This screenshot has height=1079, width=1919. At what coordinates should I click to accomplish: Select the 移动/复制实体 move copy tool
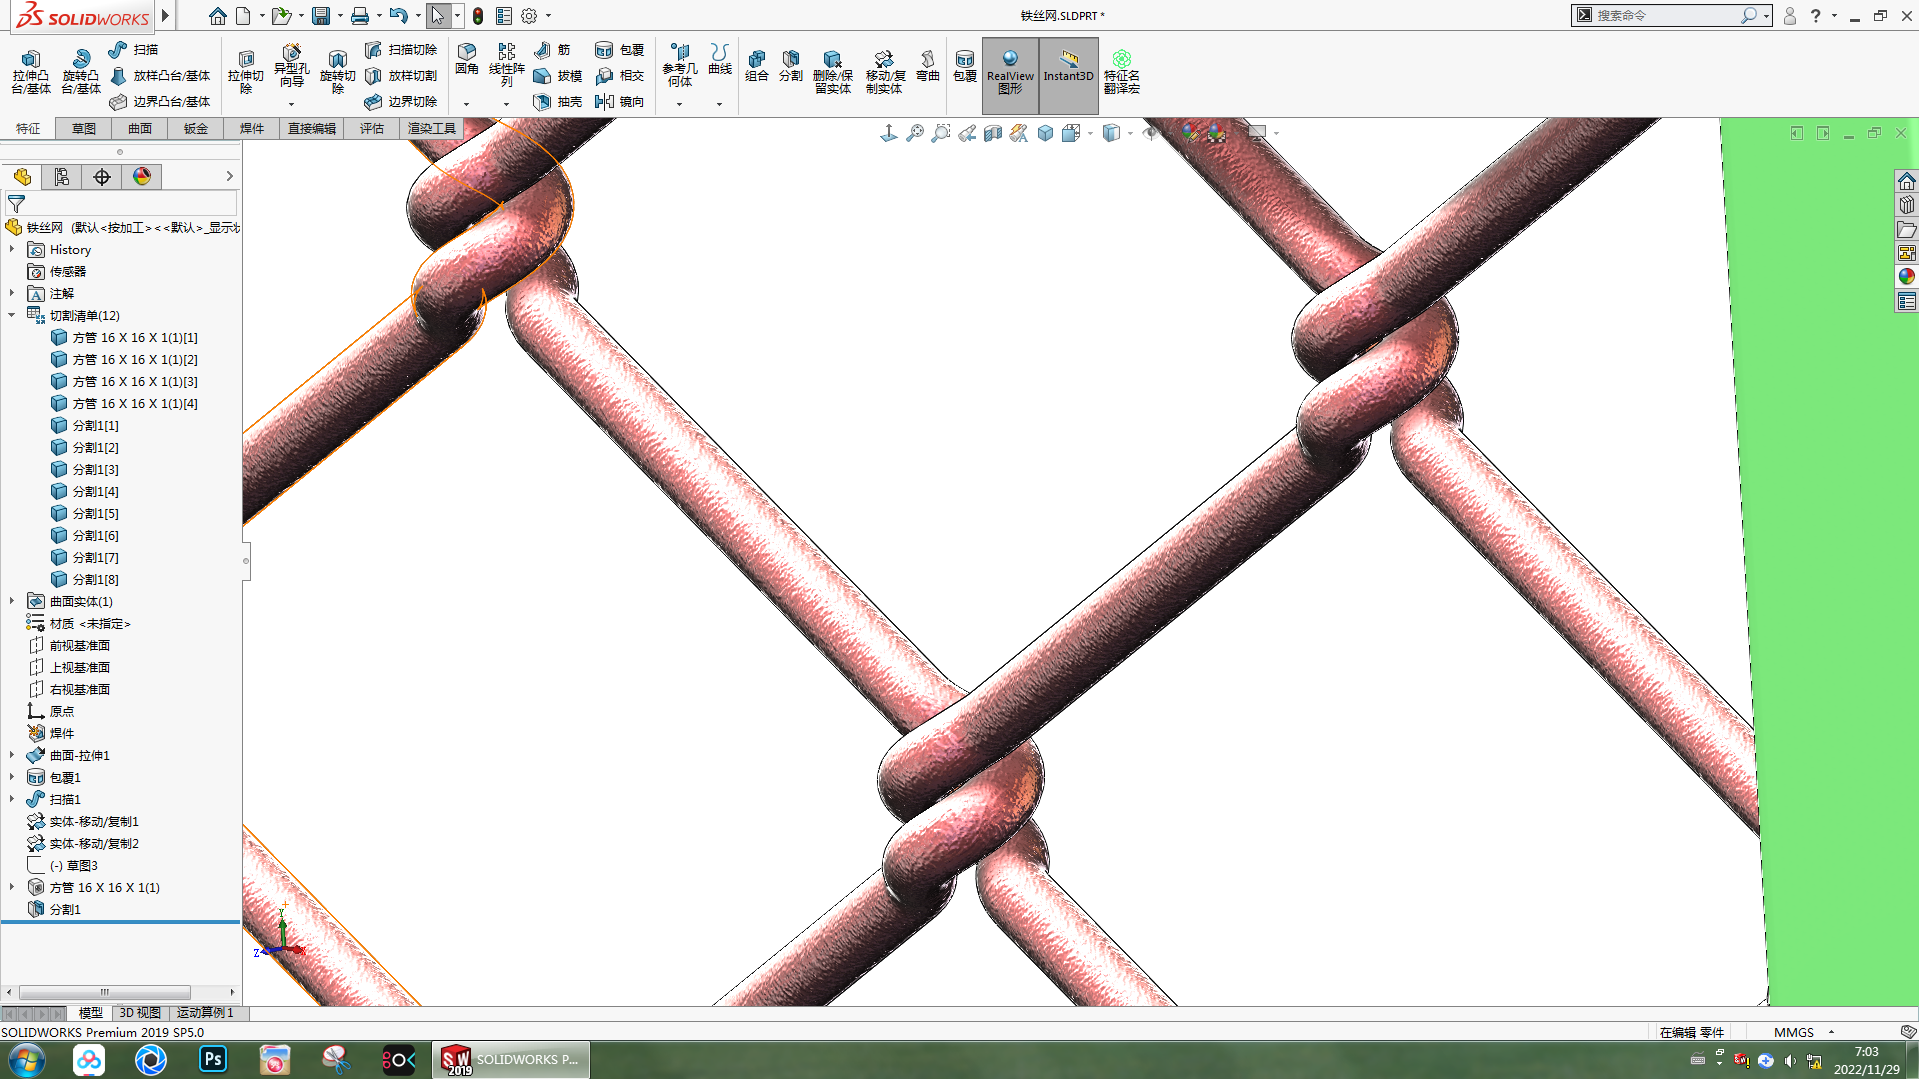click(x=885, y=72)
